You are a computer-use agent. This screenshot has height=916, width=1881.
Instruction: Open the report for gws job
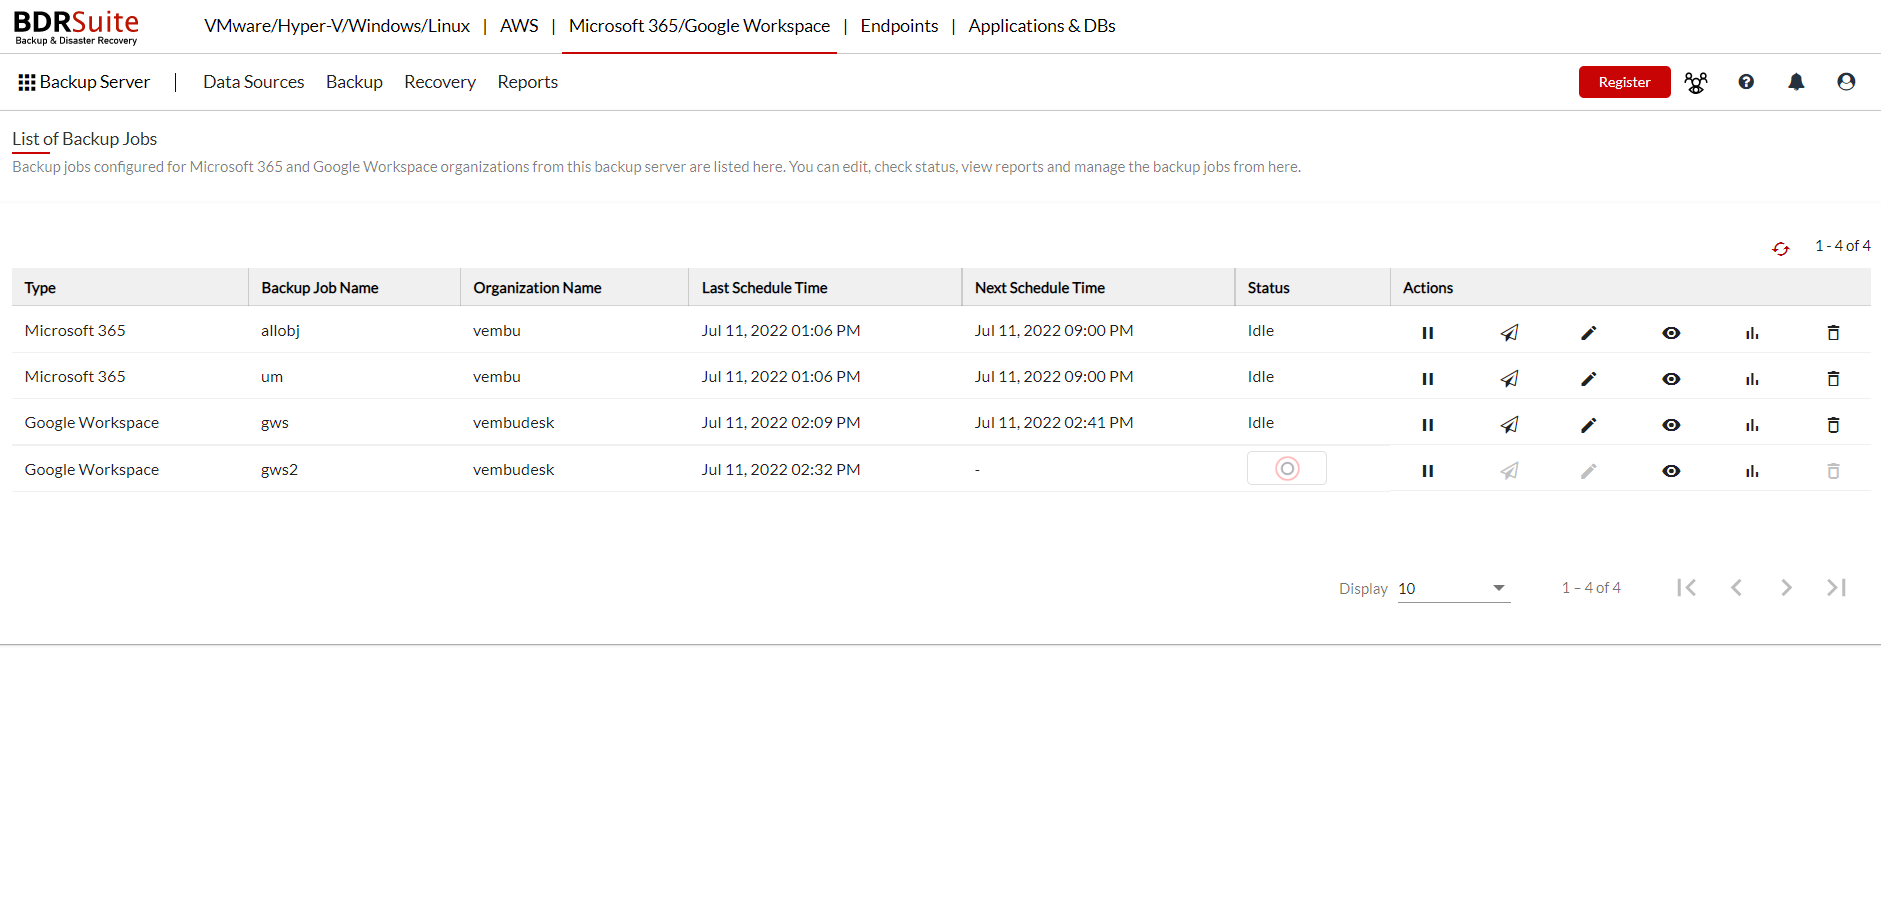pyautogui.click(x=1752, y=425)
